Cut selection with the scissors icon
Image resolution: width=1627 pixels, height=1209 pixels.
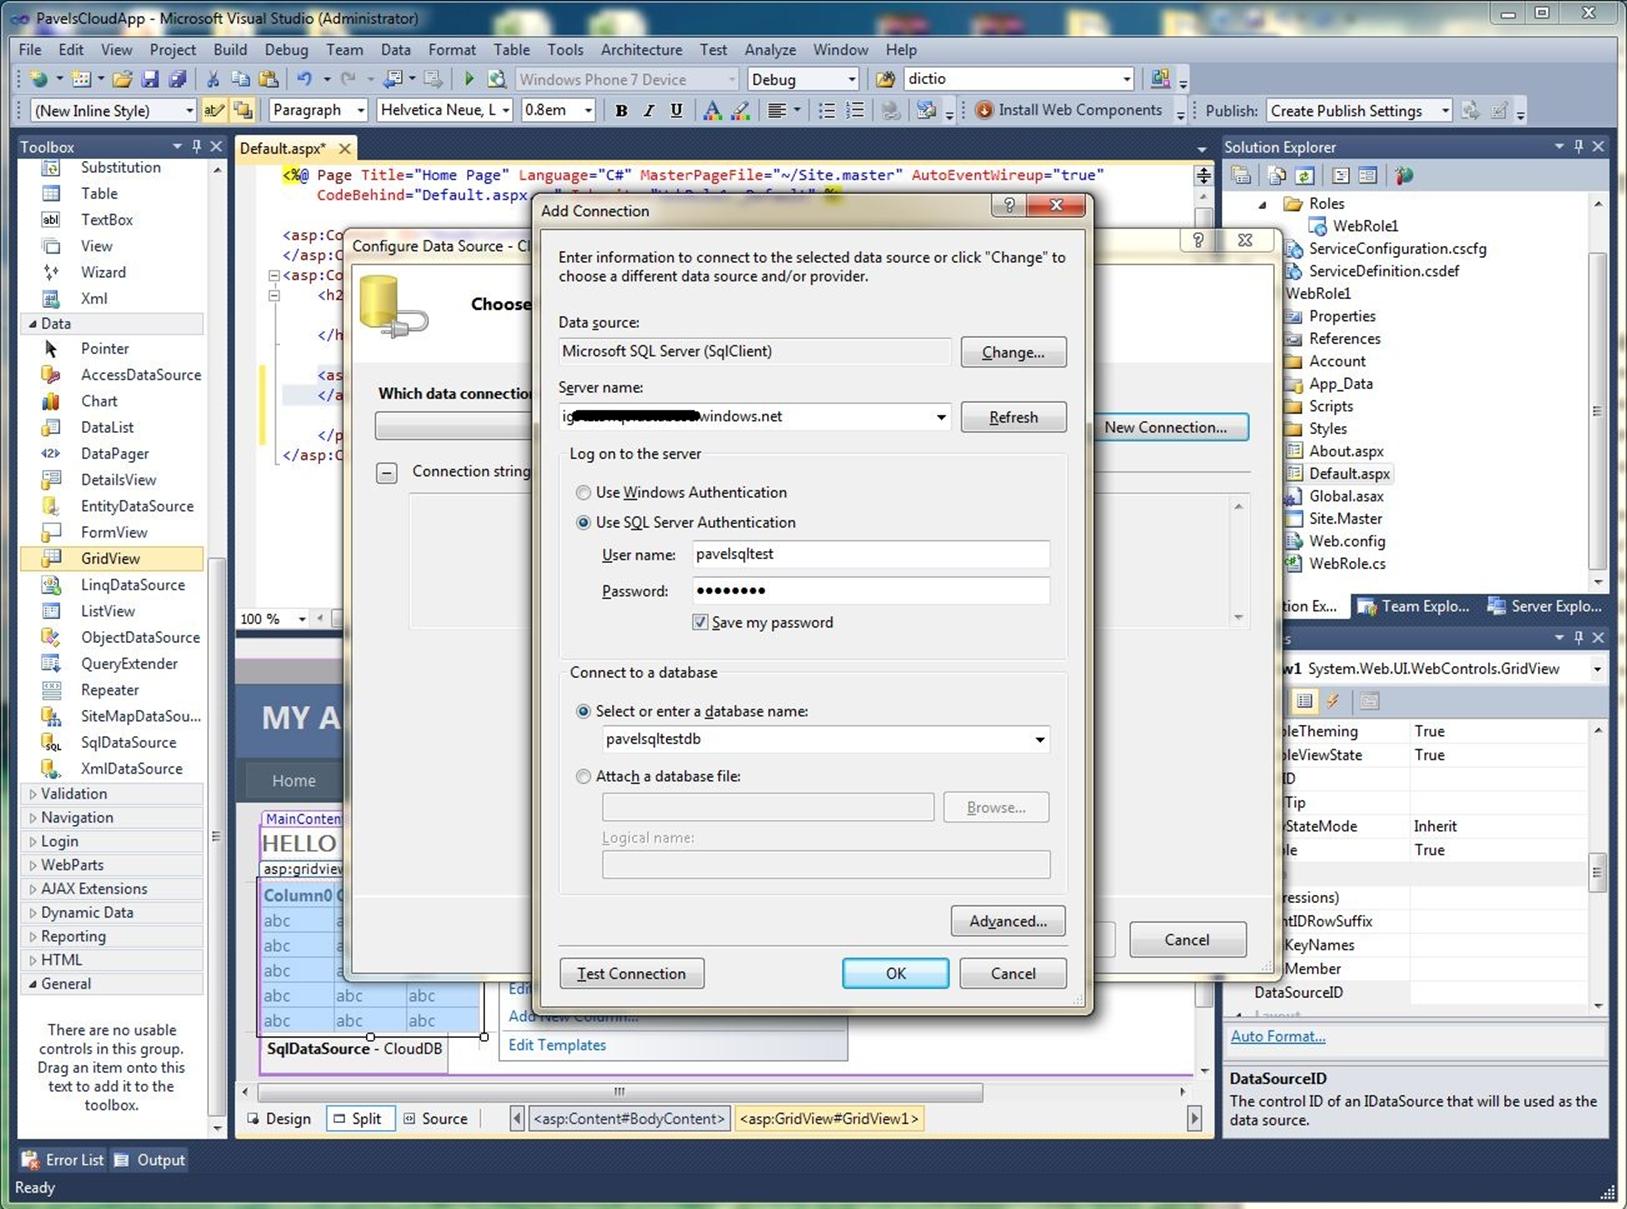coord(213,79)
